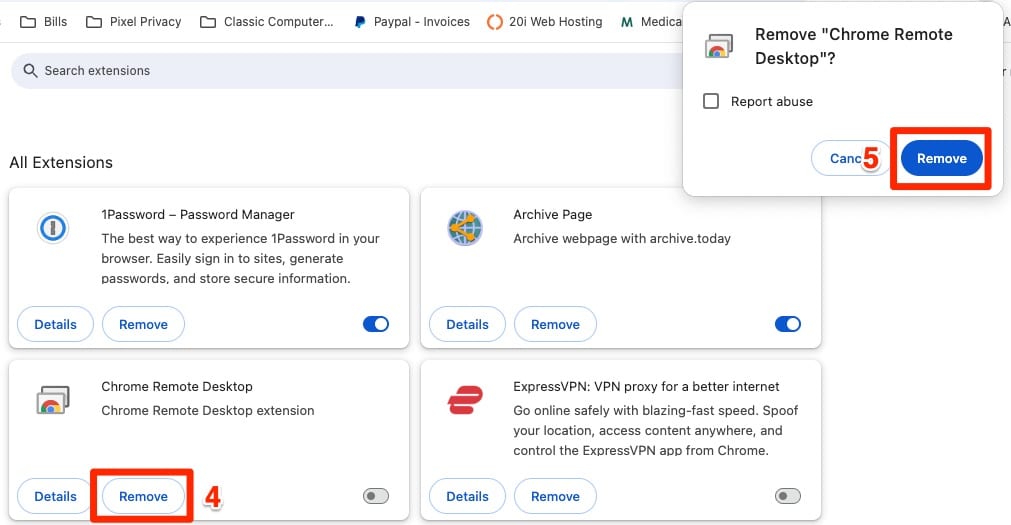This screenshot has height=525, width=1011.
Task: Expand the Classic Computer bookmarks folder
Action: 266,22
